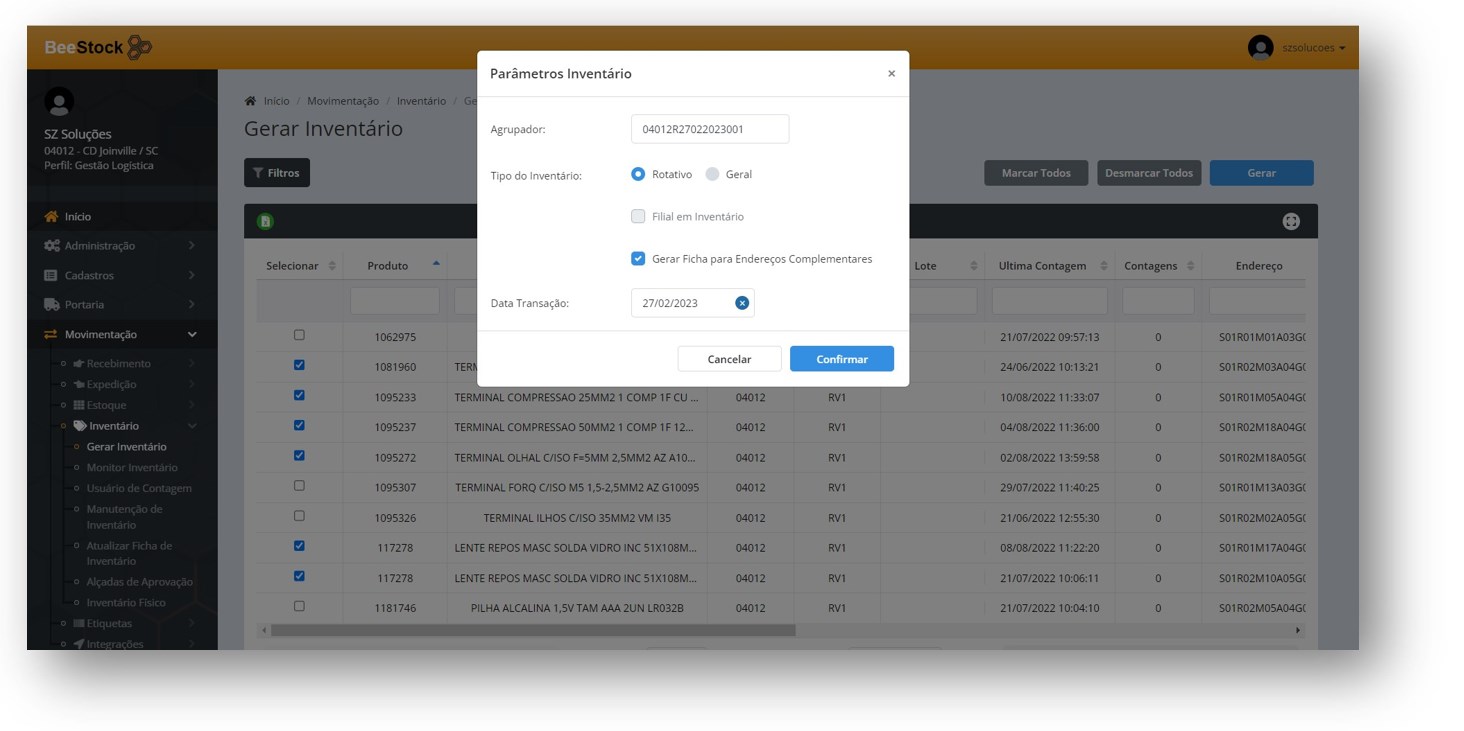Click the BeeStock logo
This screenshot has height=731, width=1464.
click(x=98, y=47)
